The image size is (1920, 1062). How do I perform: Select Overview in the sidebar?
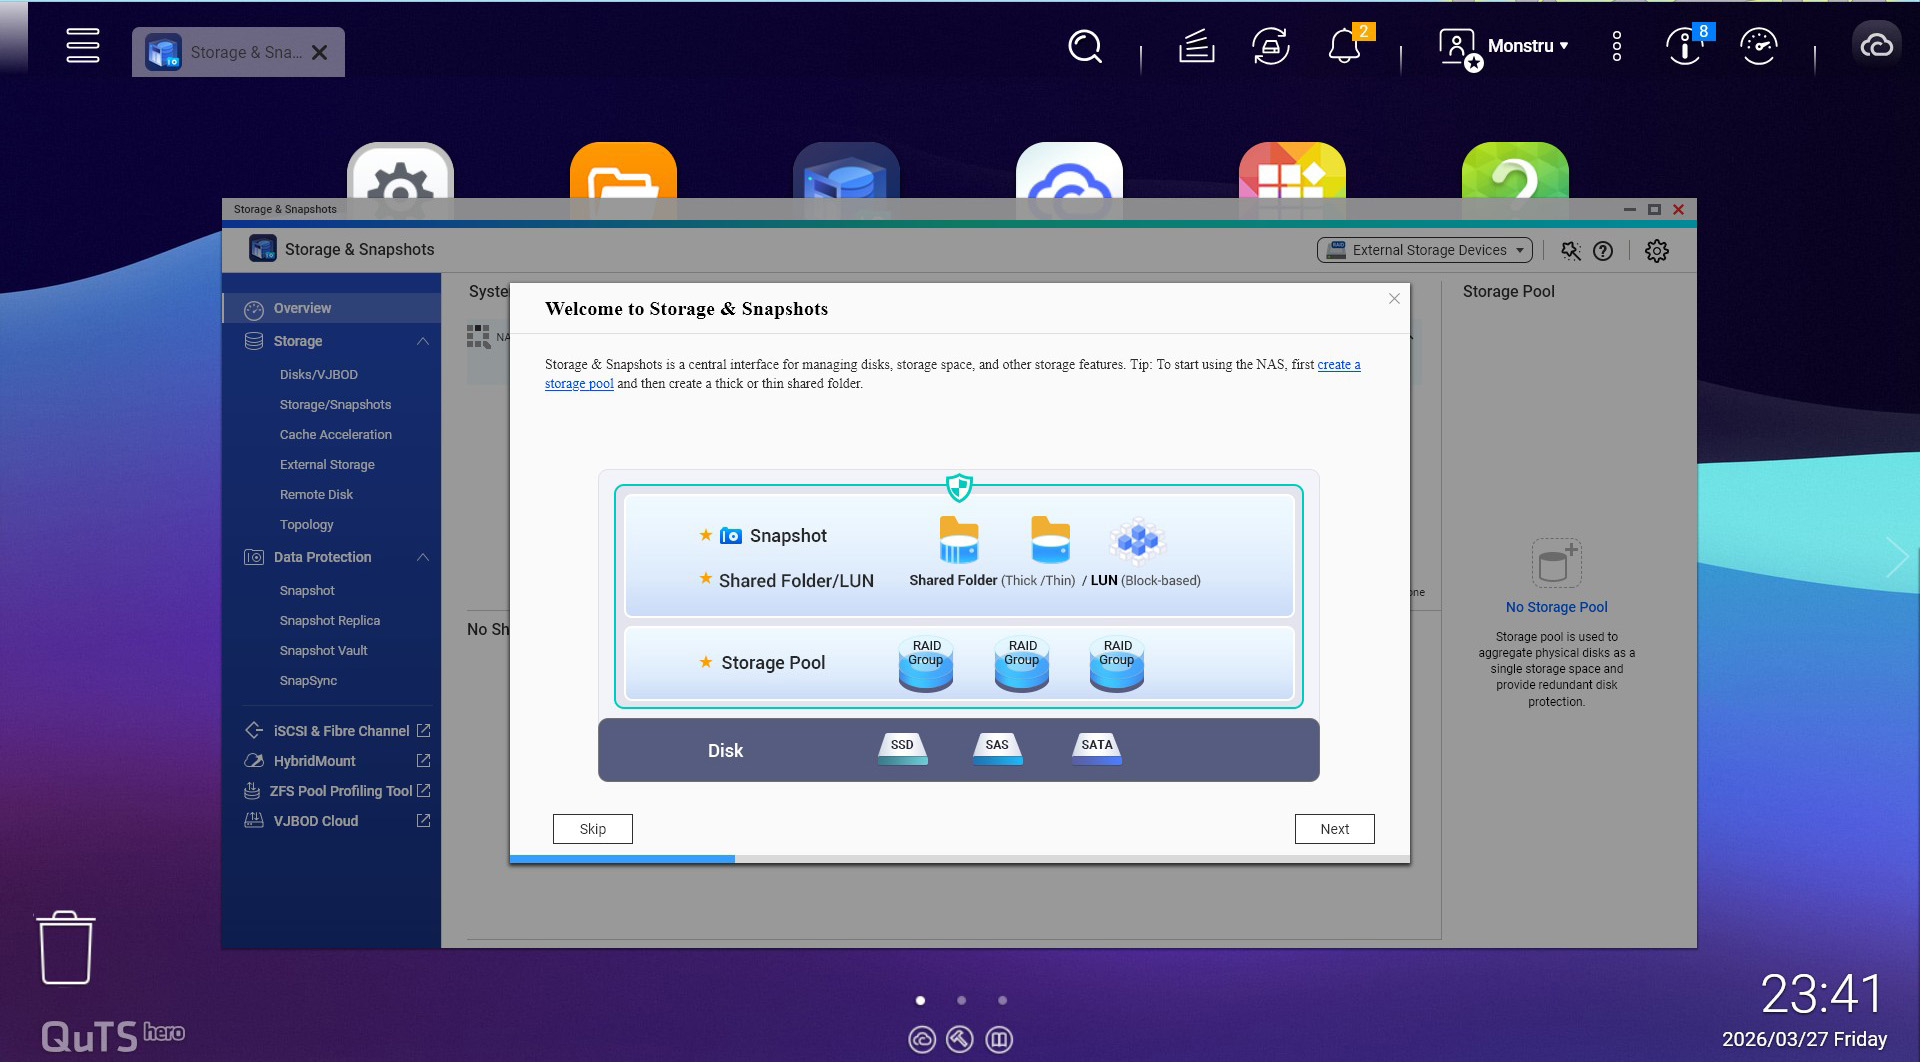[302, 308]
